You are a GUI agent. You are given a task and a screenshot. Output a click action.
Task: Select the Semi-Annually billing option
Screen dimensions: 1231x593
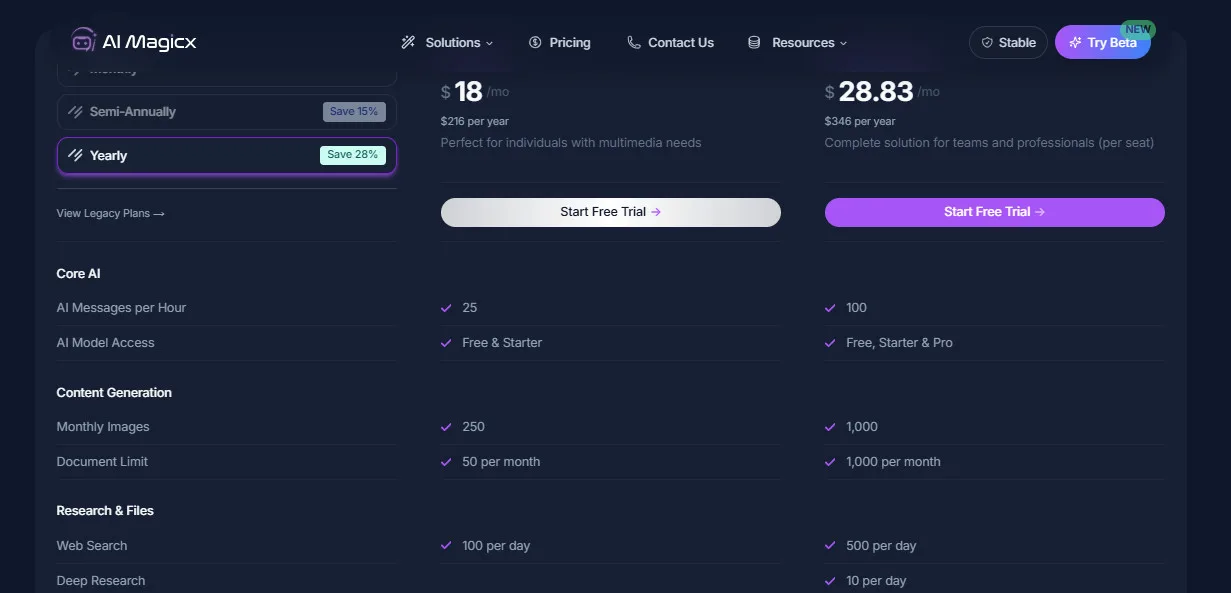tap(226, 112)
